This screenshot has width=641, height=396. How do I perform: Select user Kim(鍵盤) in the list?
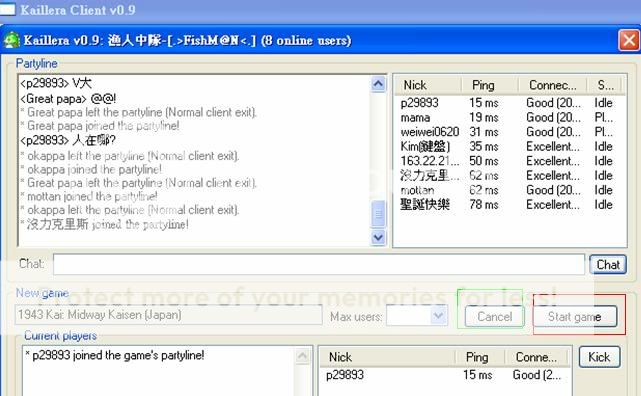[x=425, y=146]
